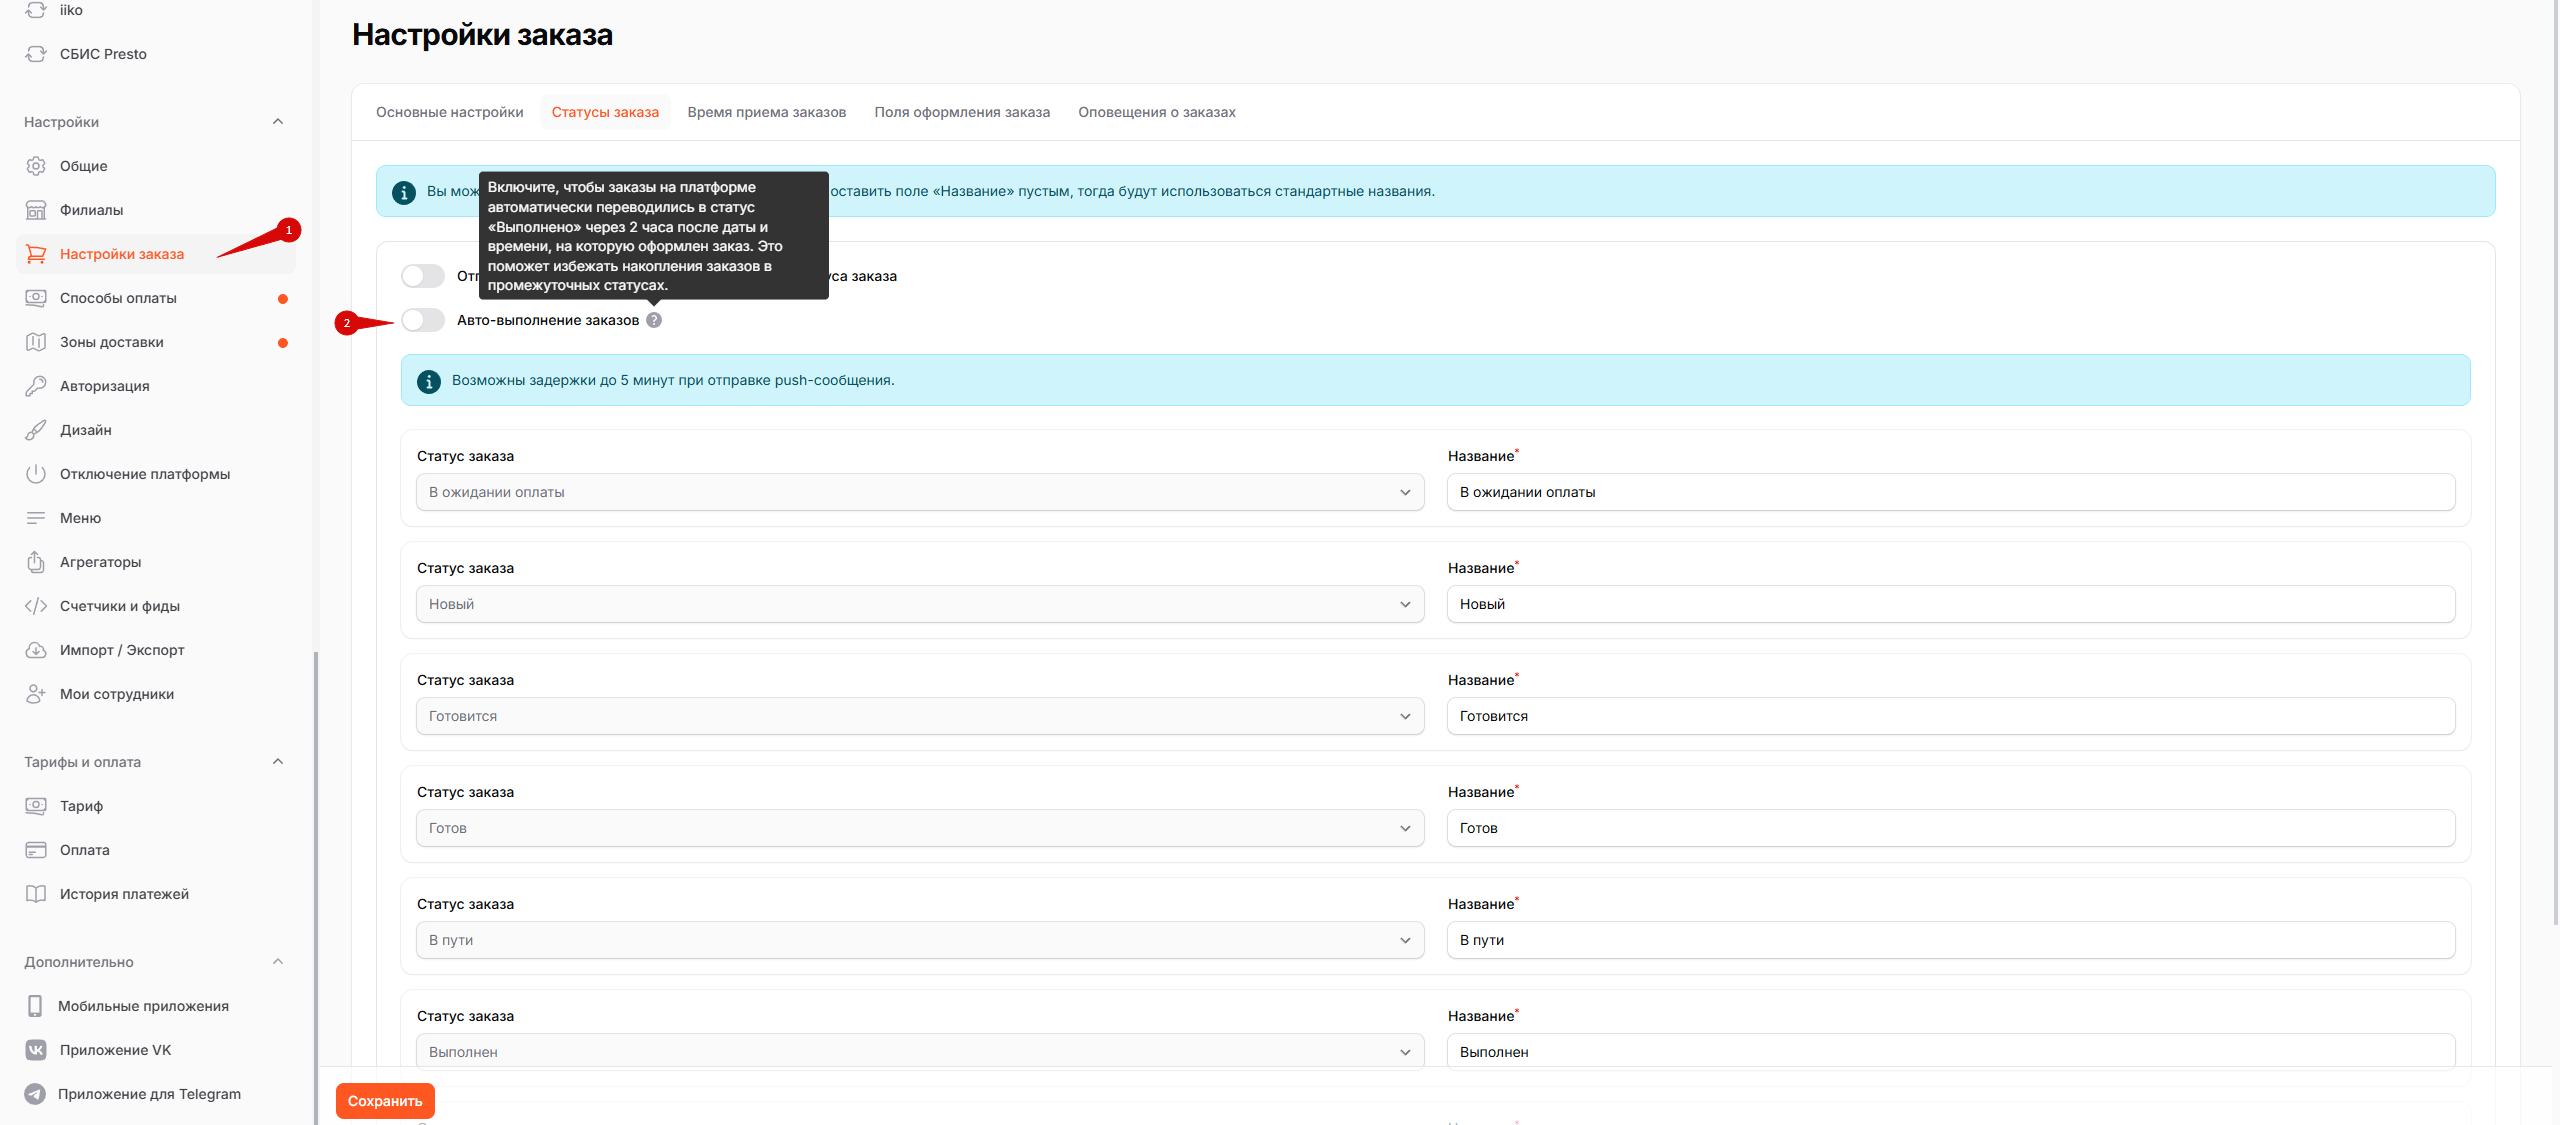Click the credit card icon beside Оплата
Image resolution: width=2560 pixels, height=1125 pixels.
tap(36, 850)
